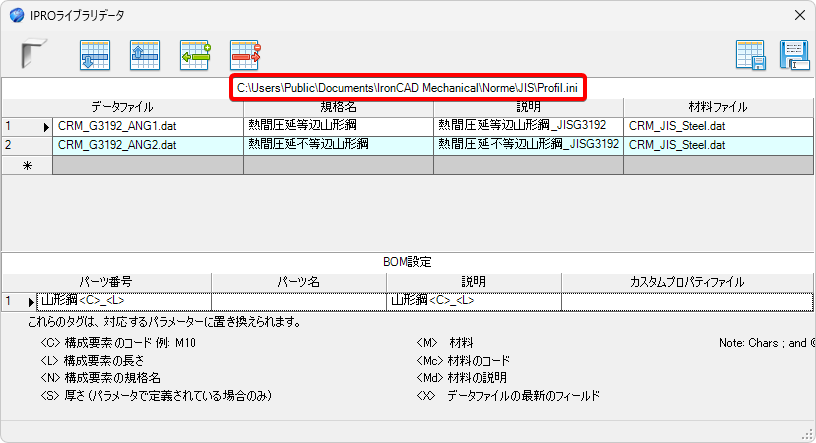816x443 pixels.
Task: Click the データファイル column header
Action: [x=122, y=107]
